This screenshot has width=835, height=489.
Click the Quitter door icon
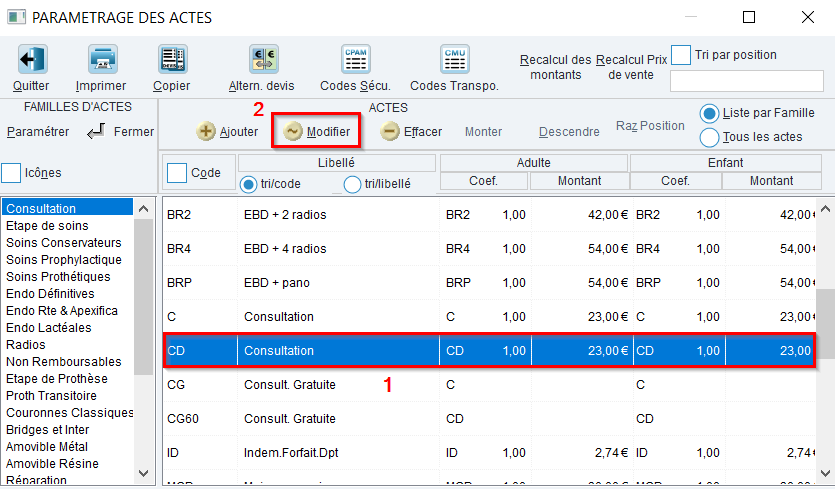point(32,59)
